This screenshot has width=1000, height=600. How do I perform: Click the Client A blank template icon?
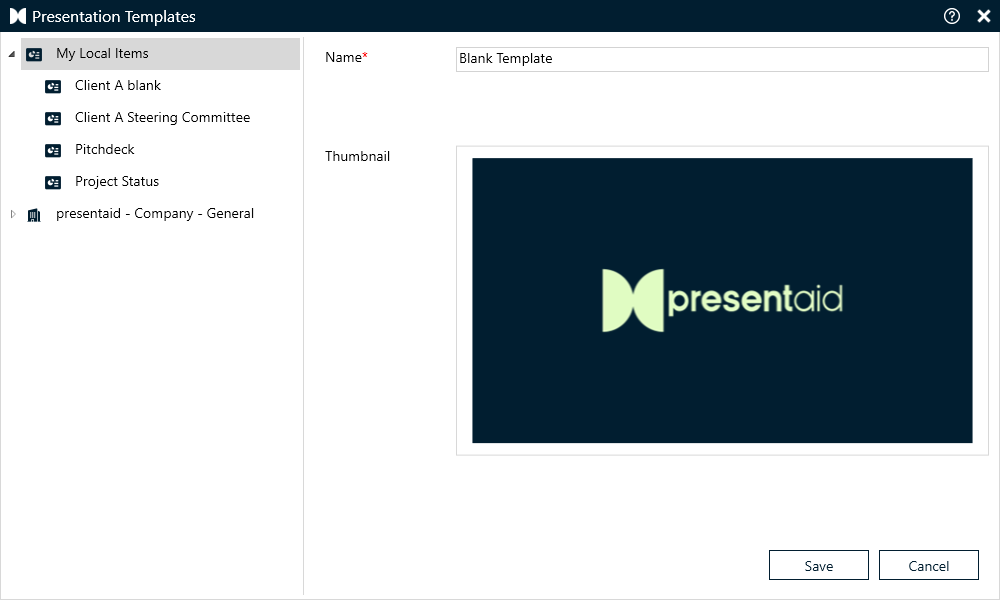[53, 86]
